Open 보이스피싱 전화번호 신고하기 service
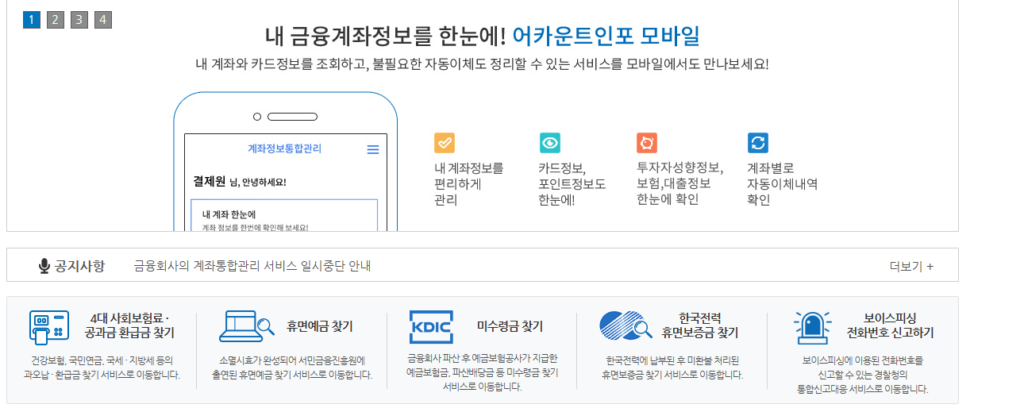This screenshot has width=1024, height=412. tap(890, 326)
